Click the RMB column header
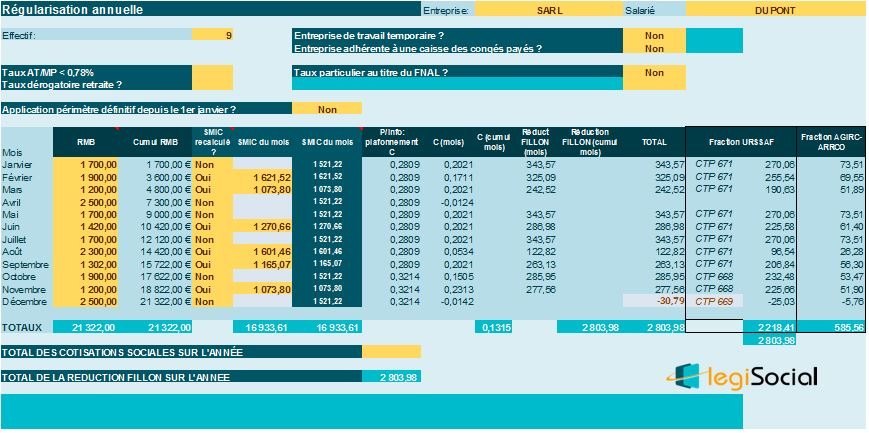The width and height of the screenshot is (869, 433). pyautogui.click(x=86, y=142)
